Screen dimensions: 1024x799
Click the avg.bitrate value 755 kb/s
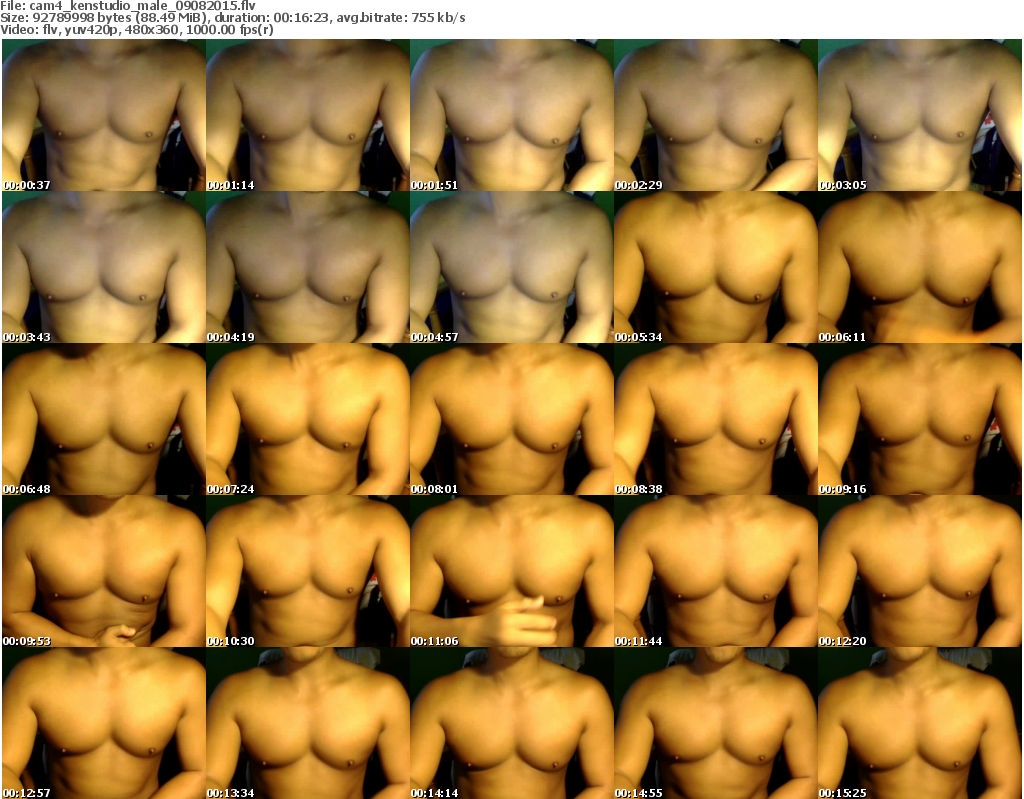point(439,18)
